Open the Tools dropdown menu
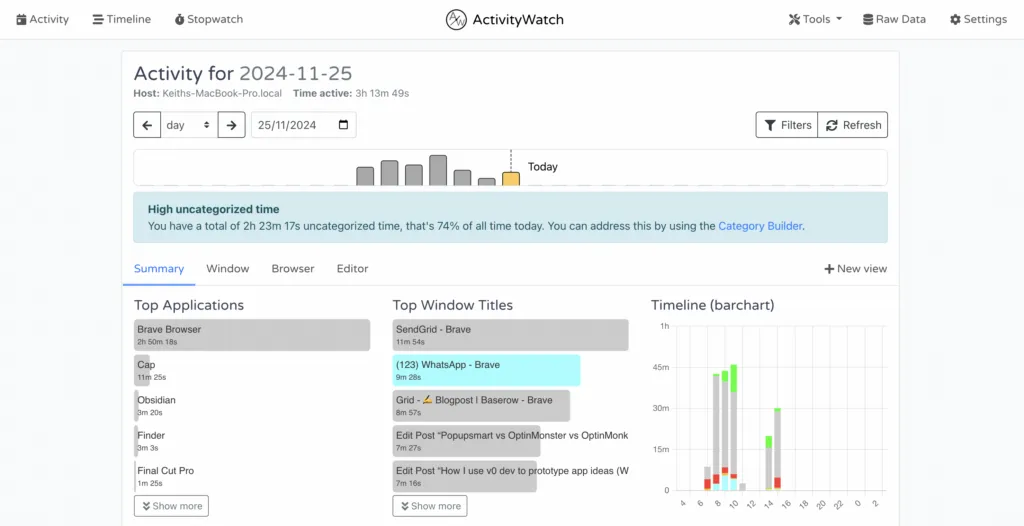This screenshot has width=1024, height=526. tap(815, 19)
